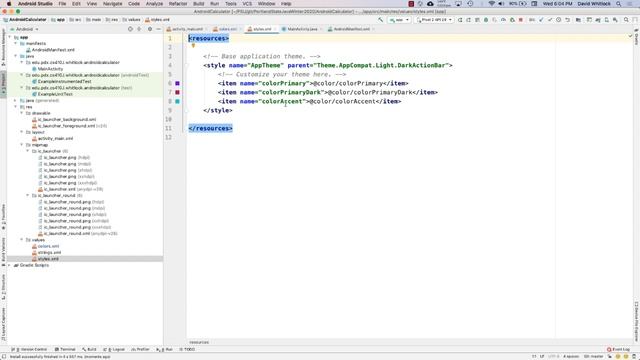Open the VCS menu
The height and width of the screenshot is (360, 640).
pyautogui.click(x=247, y=4)
